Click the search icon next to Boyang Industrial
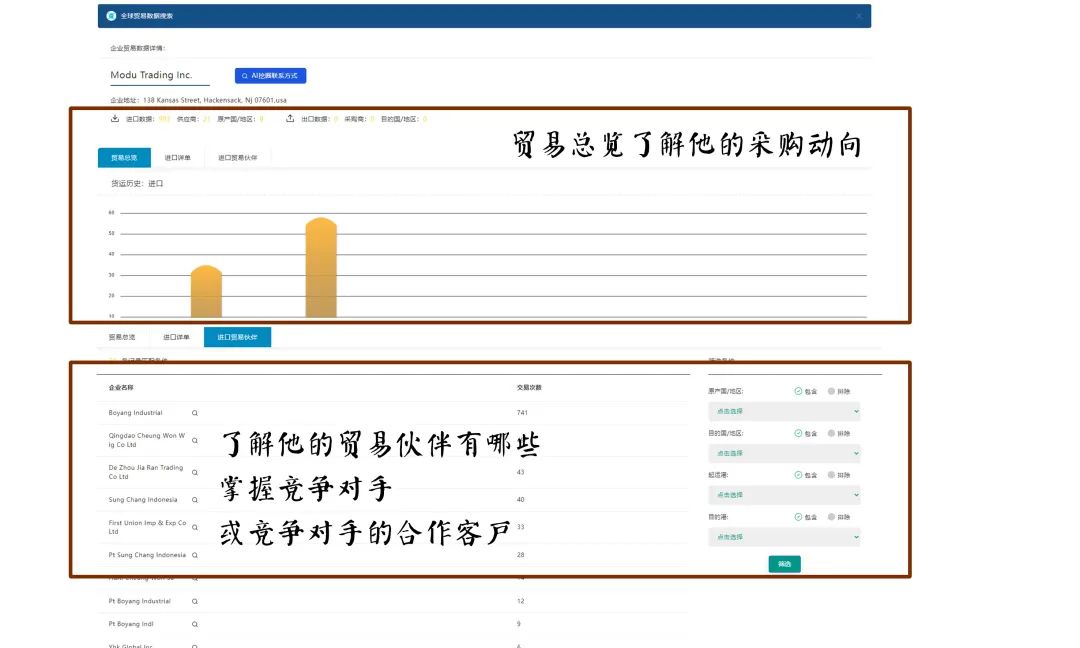1080x648 pixels. click(x=195, y=413)
